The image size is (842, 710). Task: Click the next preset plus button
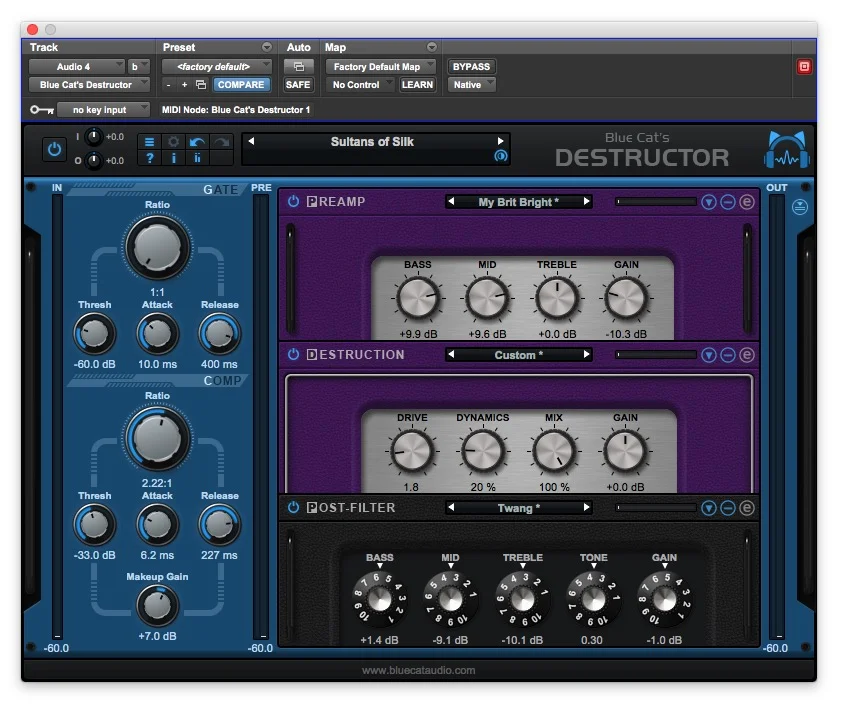(184, 85)
